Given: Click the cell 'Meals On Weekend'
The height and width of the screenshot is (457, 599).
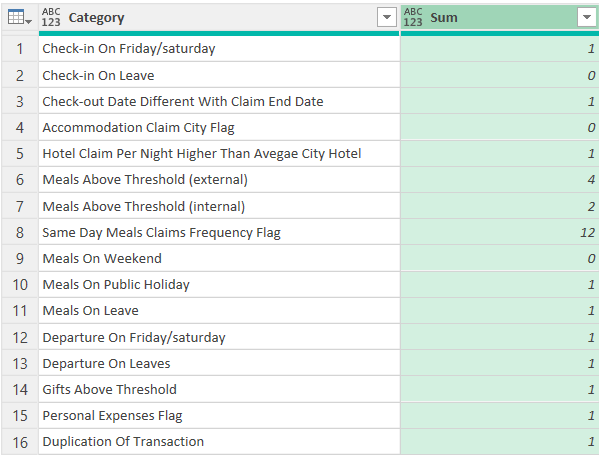Looking at the screenshot, I should pos(219,258).
